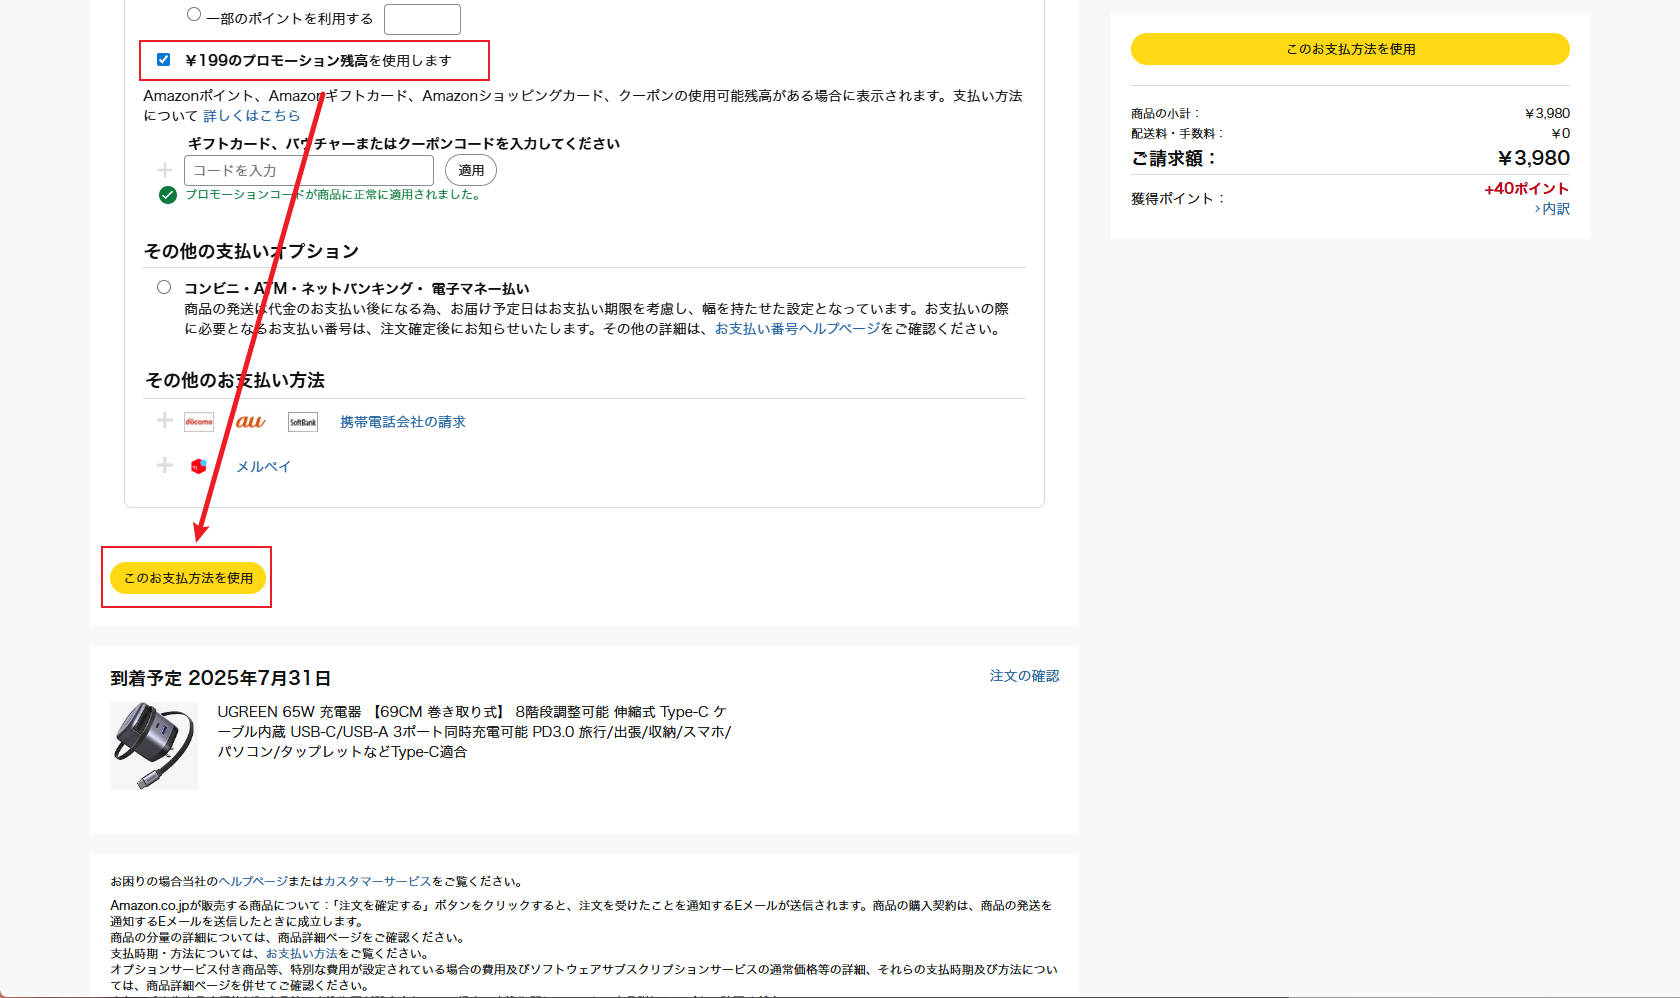Open the 詳しくはこちら payment details link
The height and width of the screenshot is (998, 1680).
coord(251,116)
